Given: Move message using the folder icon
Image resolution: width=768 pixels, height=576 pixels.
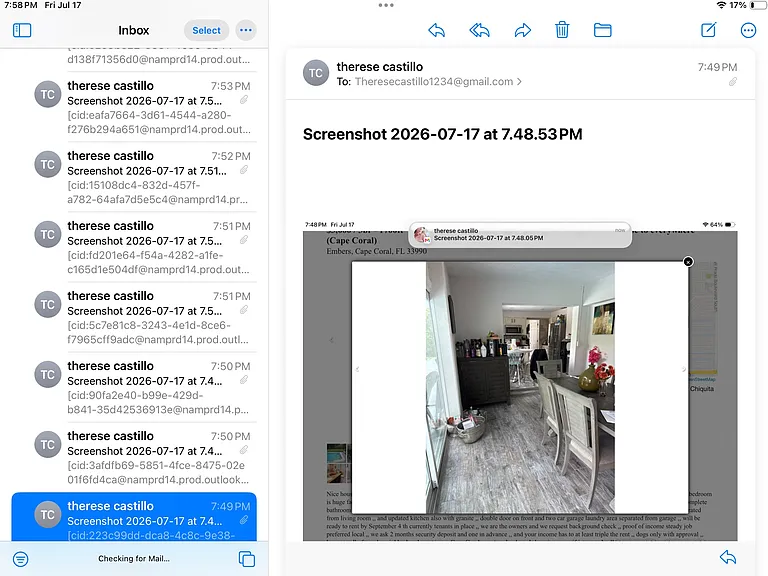Looking at the screenshot, I should pyautogui.click(x=602, y=30).
